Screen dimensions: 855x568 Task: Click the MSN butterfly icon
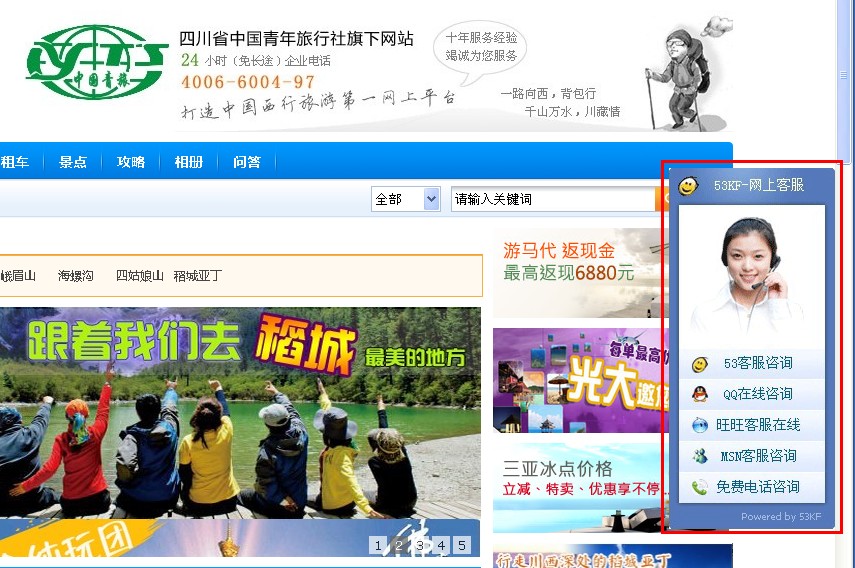(700, 457)
